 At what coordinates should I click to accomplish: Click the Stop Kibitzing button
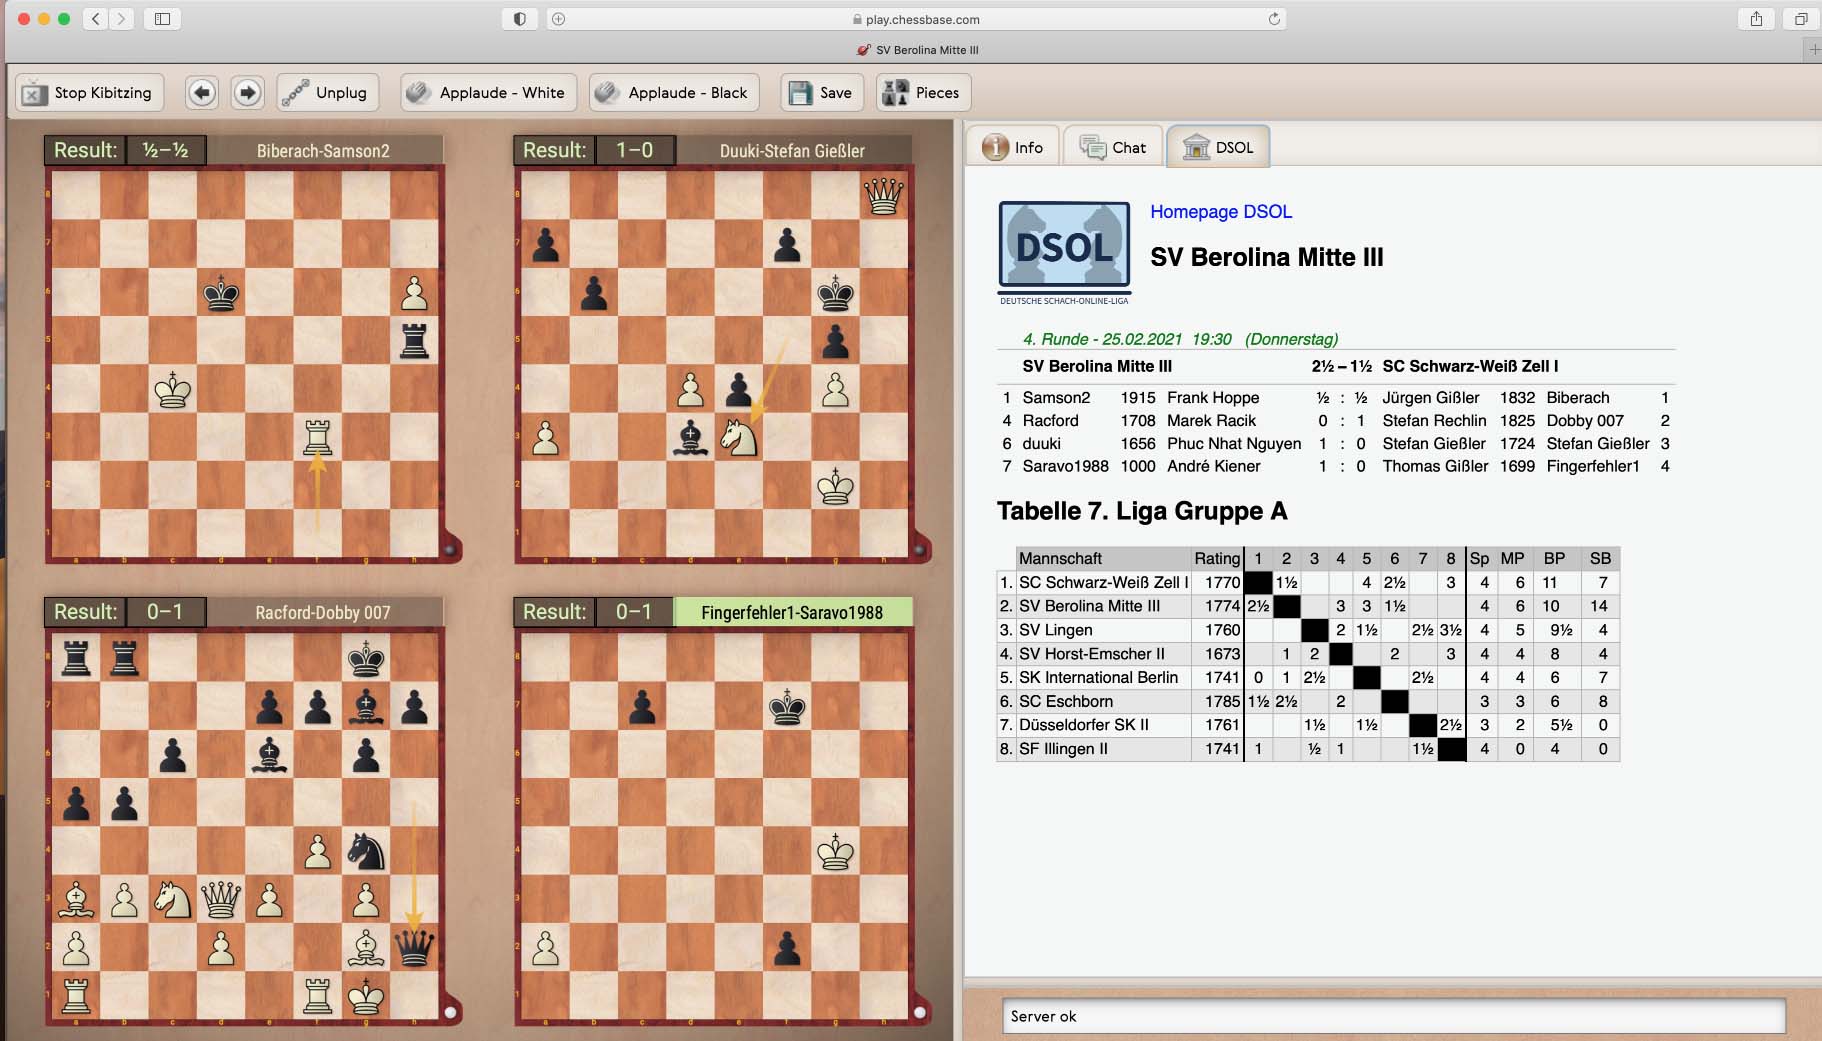pyautogui.click(x=88, y=93)
